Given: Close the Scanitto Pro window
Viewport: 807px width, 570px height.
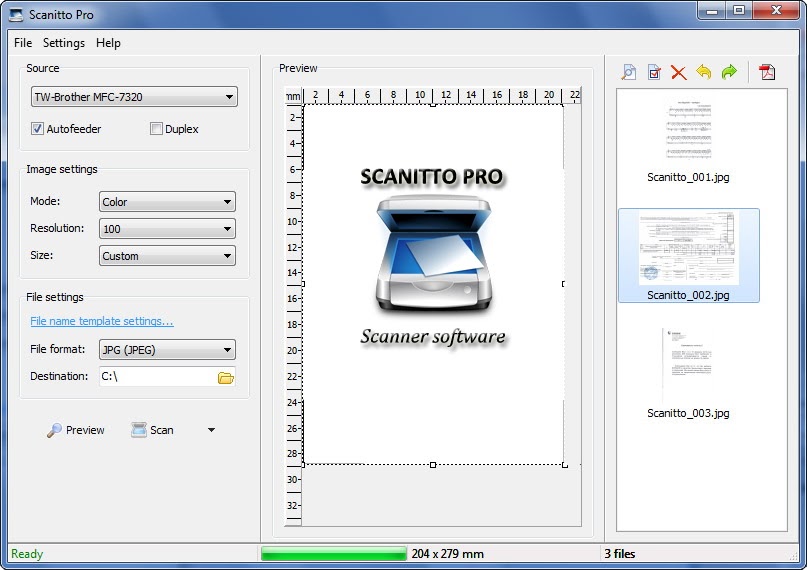Looking at the screenshot, I should 776,10.
